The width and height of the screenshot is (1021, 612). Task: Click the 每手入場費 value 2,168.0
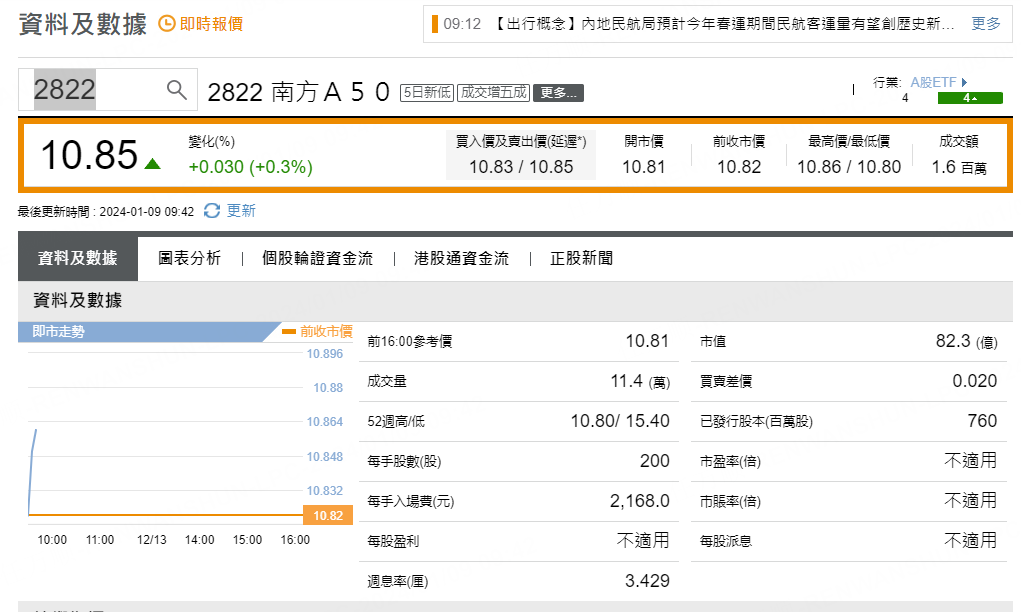click(639, 501)
